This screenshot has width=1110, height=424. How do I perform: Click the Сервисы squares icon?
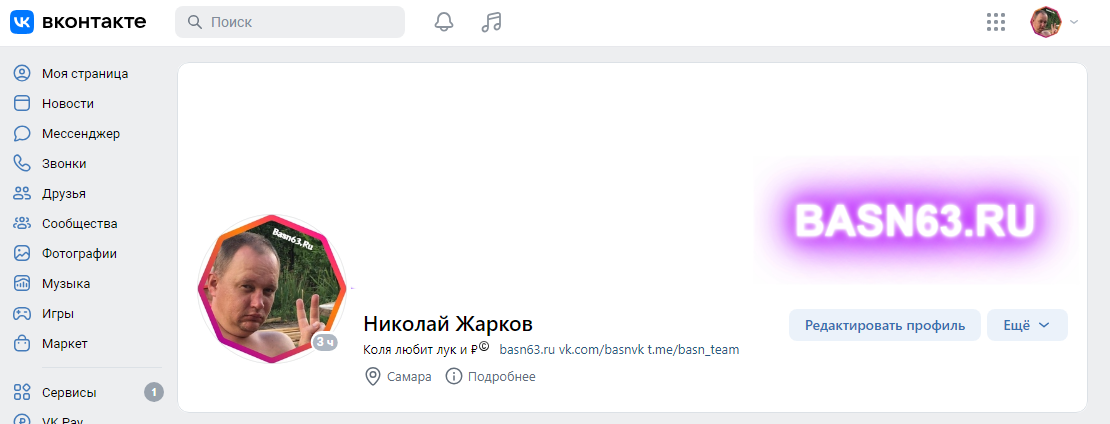coord(23,392)
